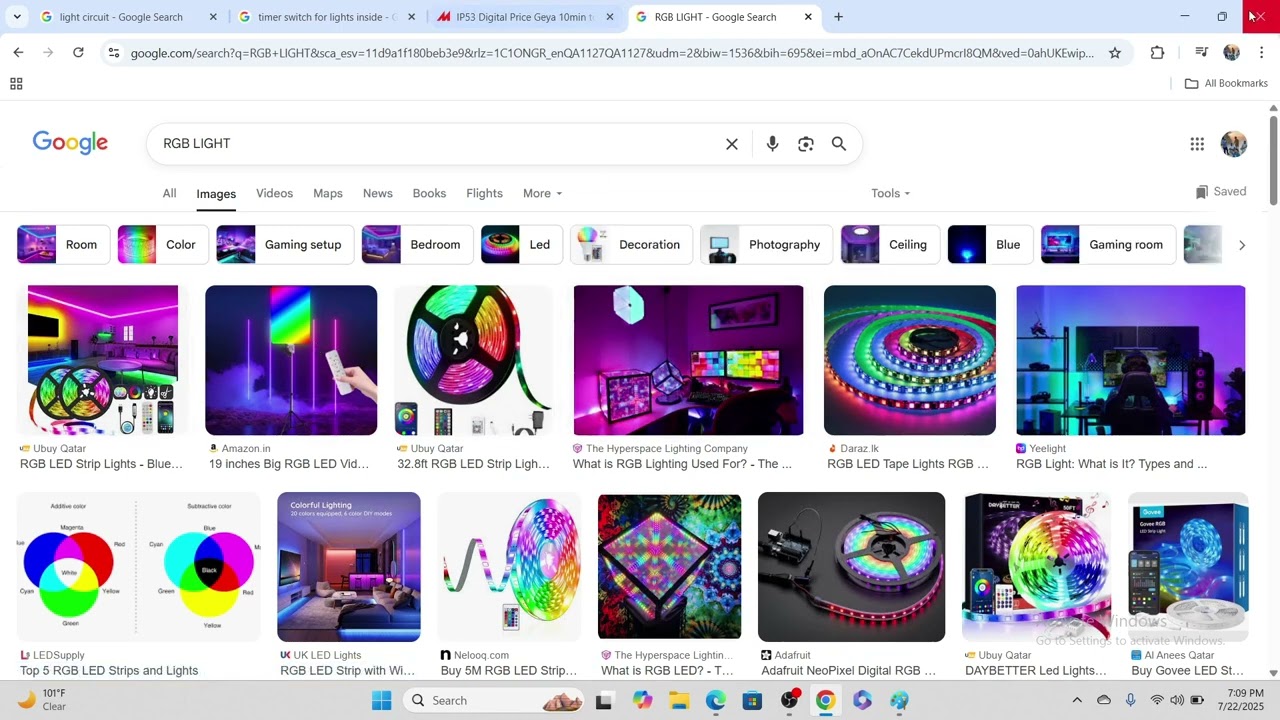The image size is (1280, 720).
Task: Click the voice search microphone icon
Action: [772, 144]
